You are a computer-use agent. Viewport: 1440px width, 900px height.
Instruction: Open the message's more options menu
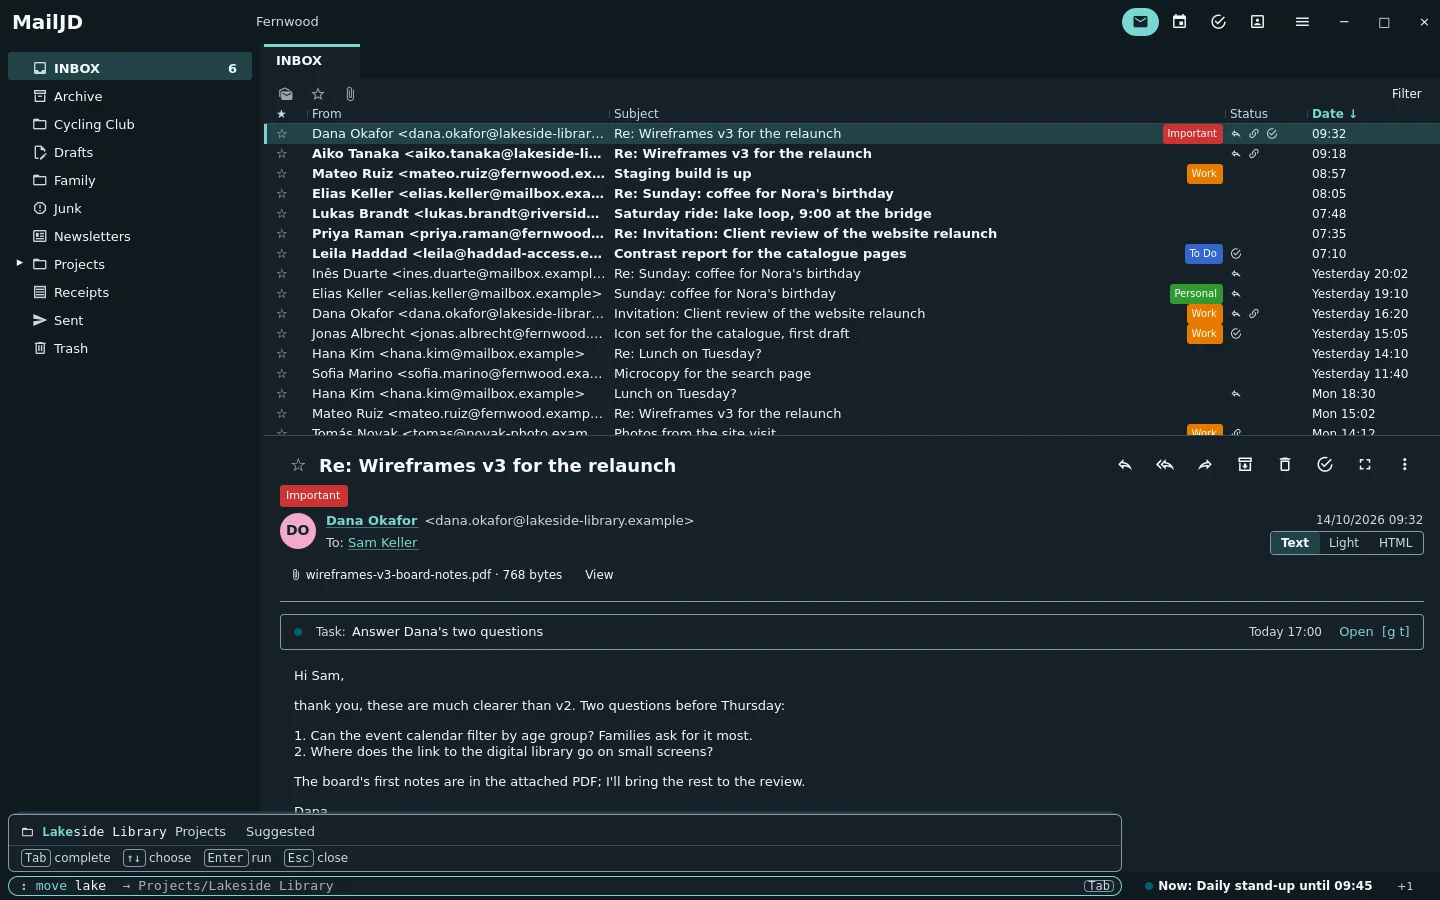[x=1405, y=465]
